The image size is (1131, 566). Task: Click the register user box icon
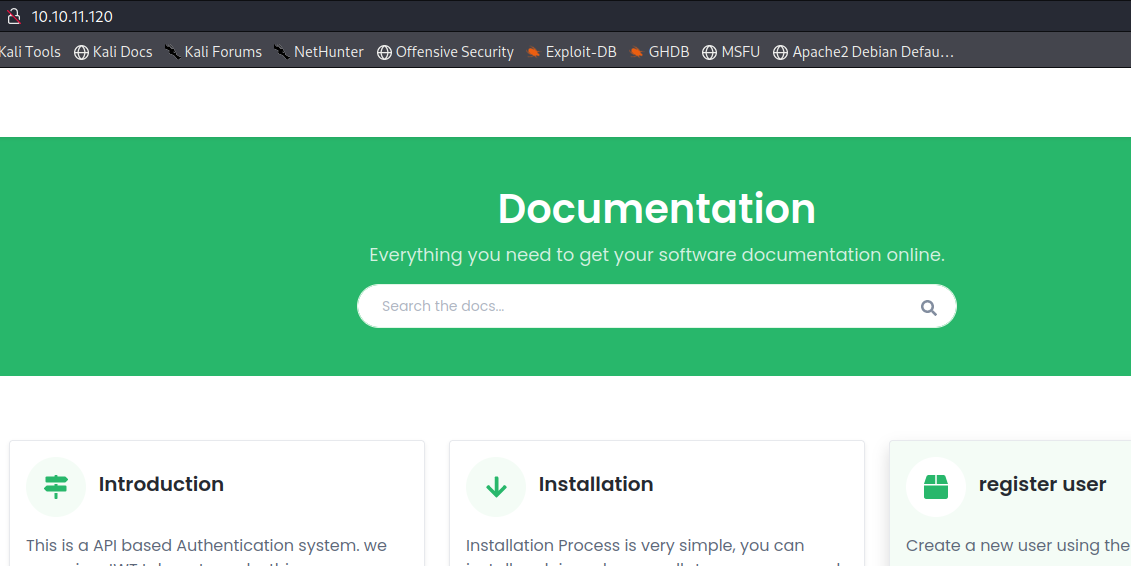[x=936, y=486]
